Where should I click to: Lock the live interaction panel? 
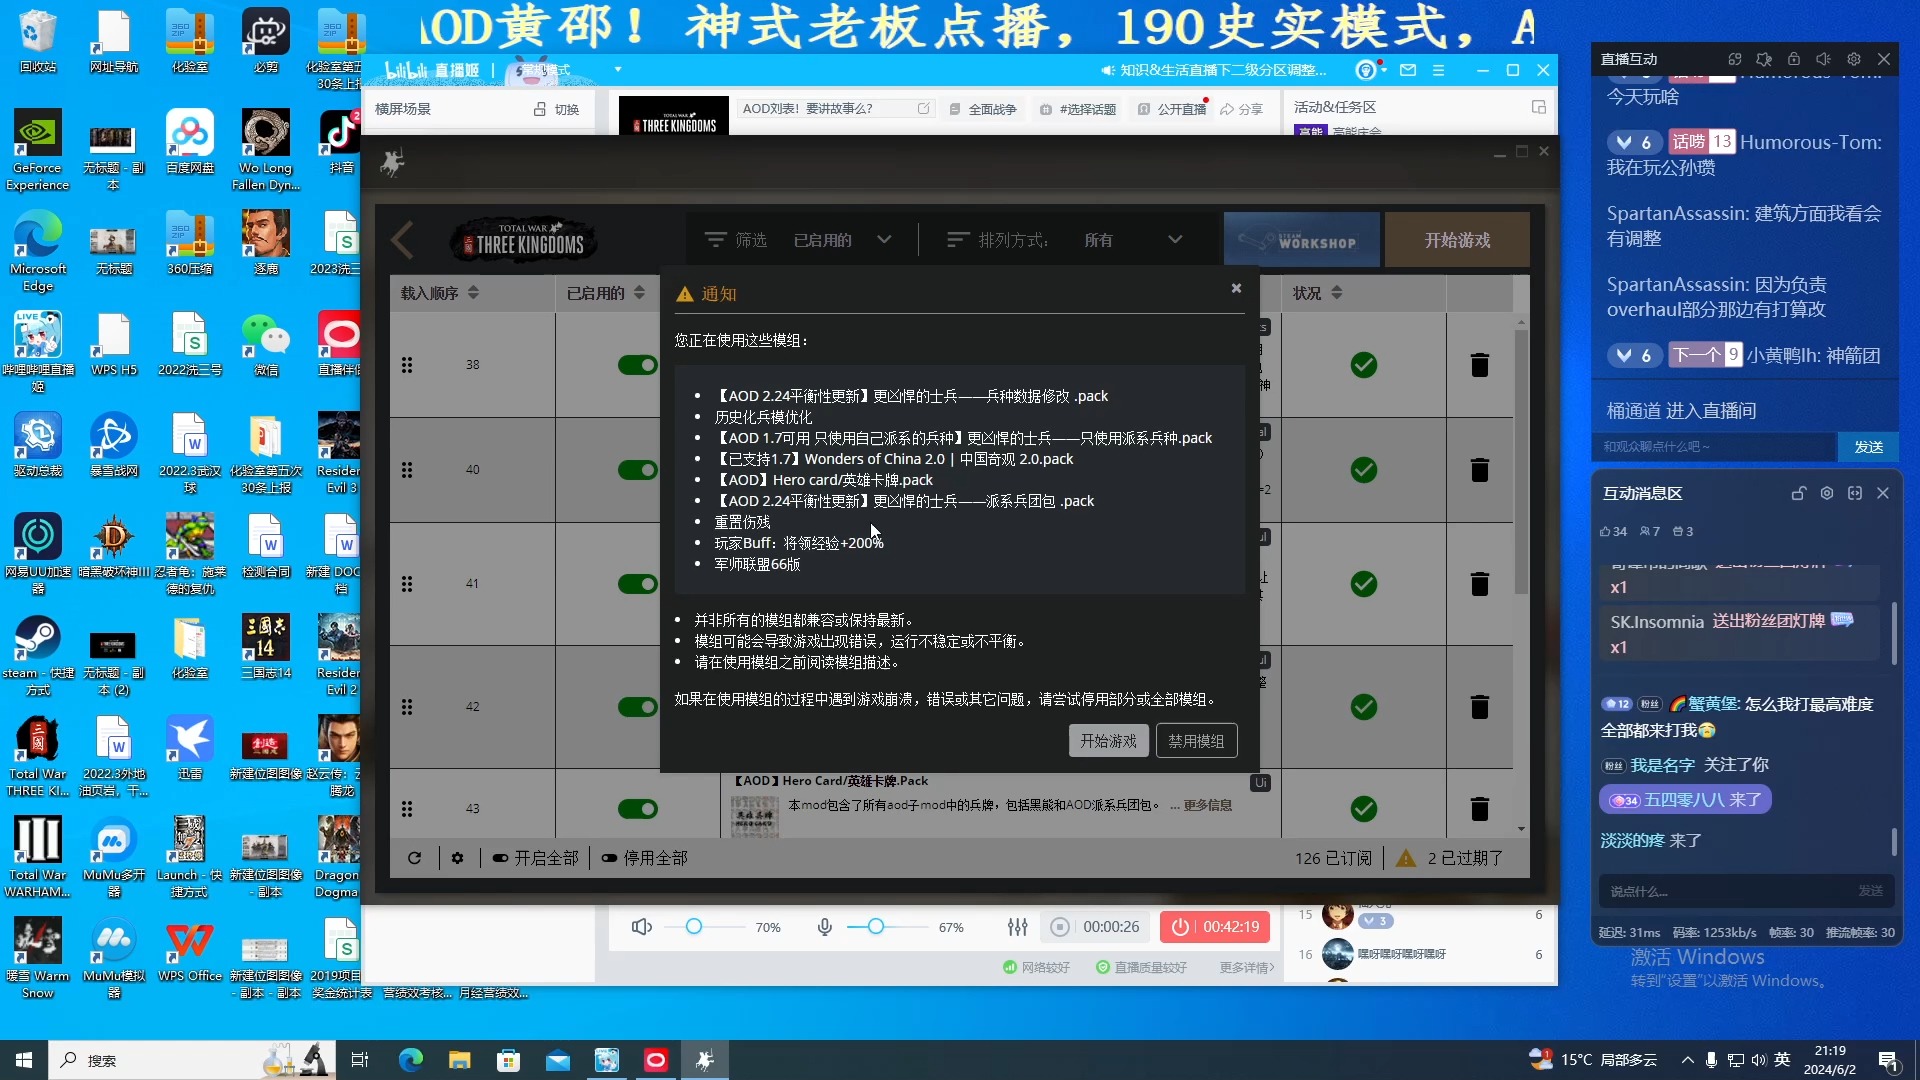pos(1794,59)
